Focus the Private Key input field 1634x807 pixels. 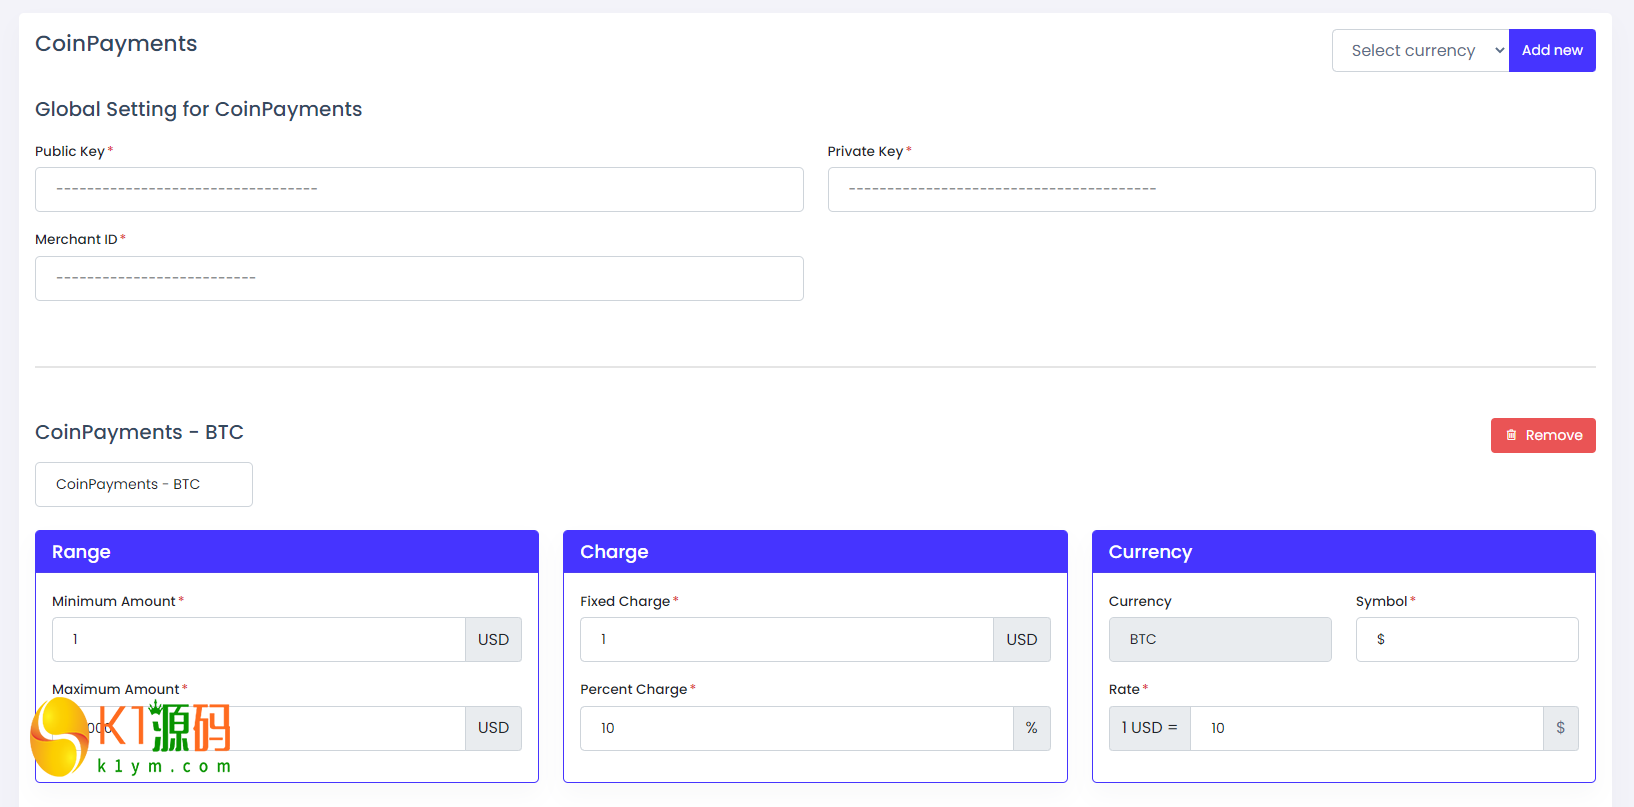point(1211,189)
